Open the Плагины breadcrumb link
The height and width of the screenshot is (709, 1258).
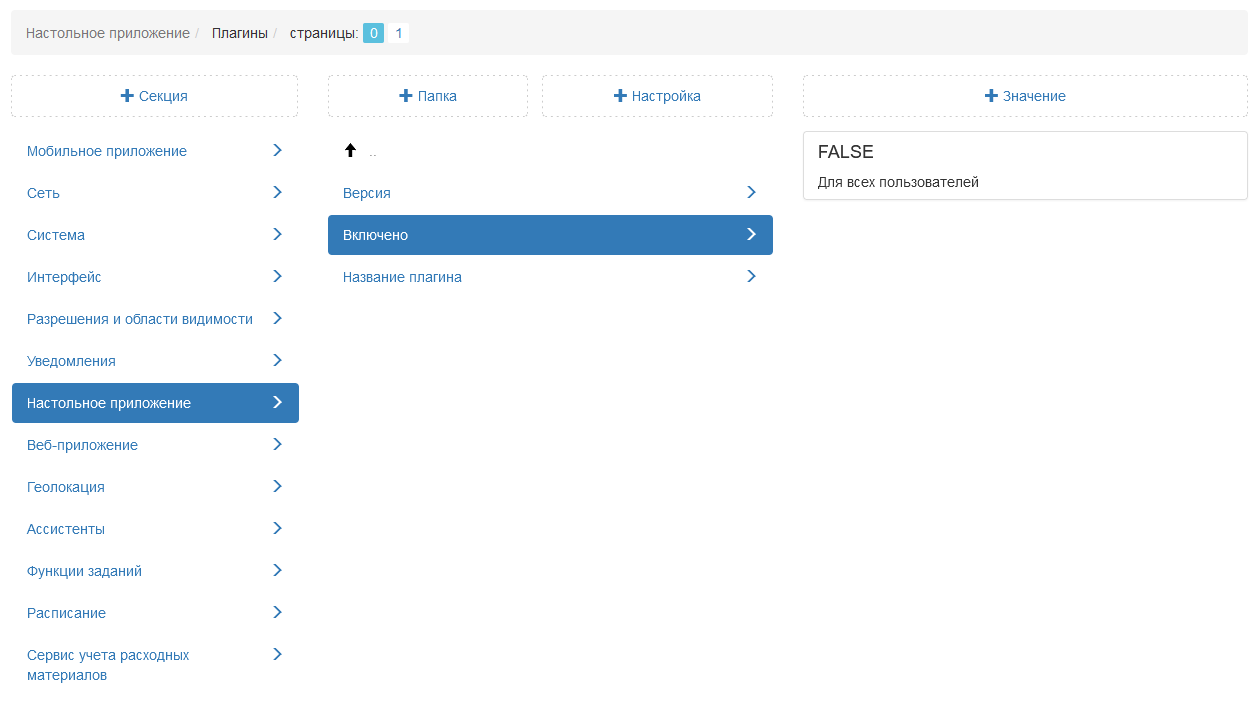[239, 33]
